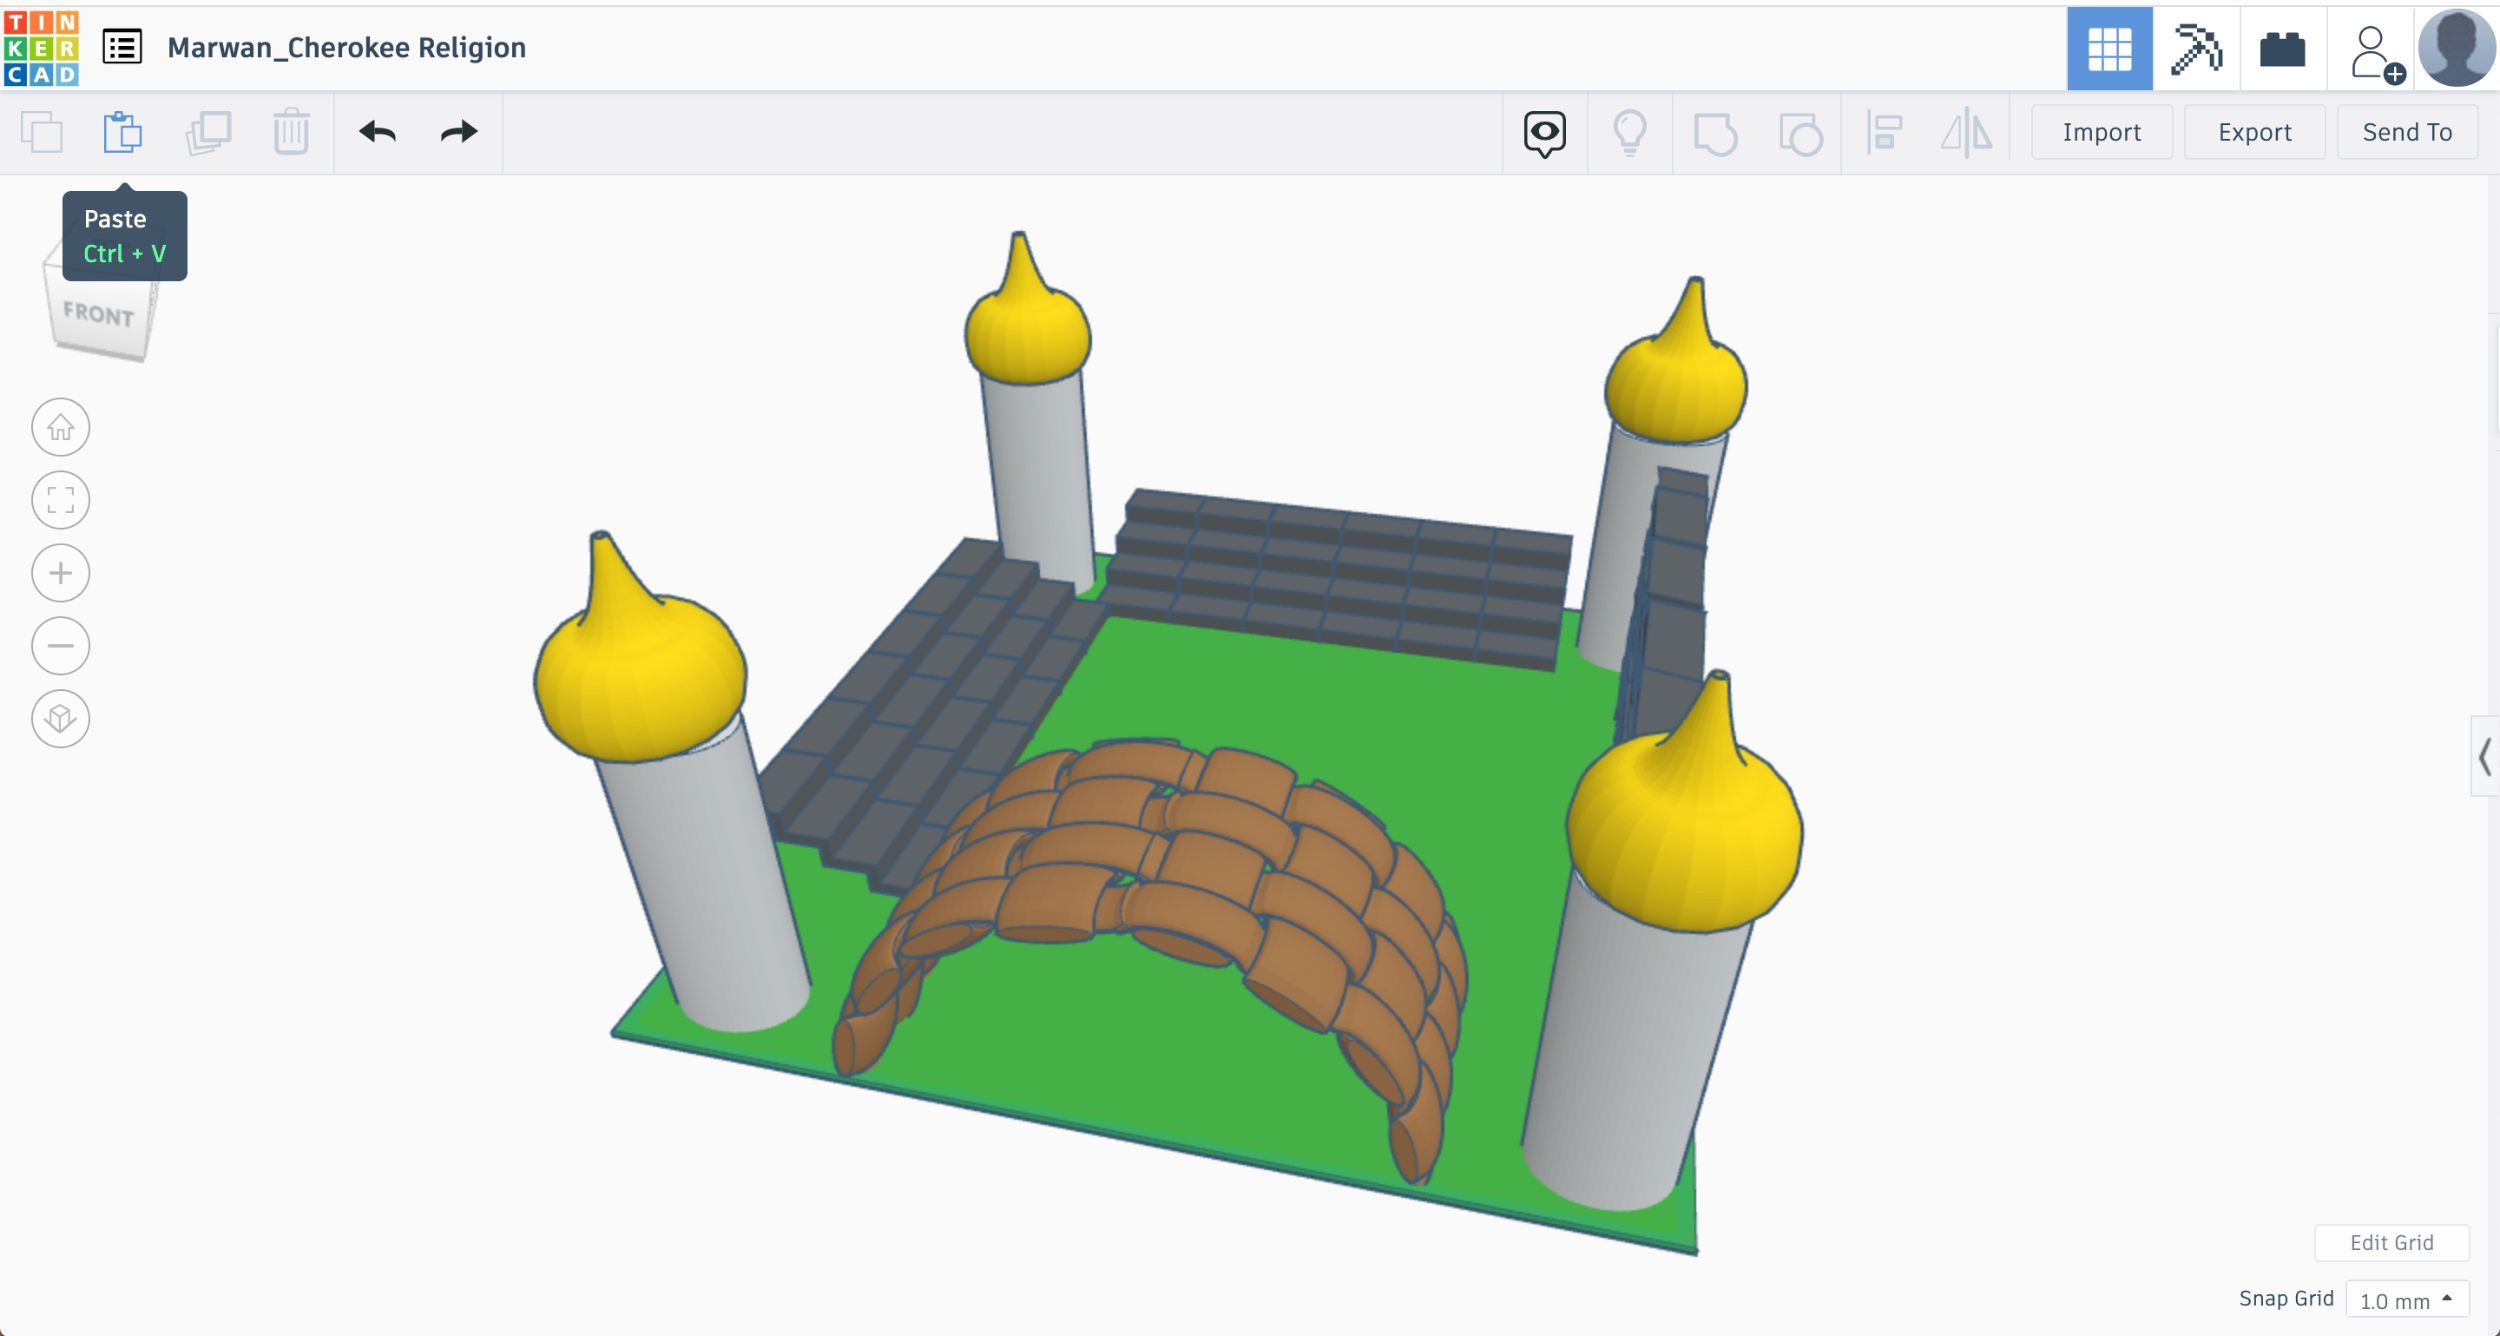Expand the collapsed shapes side panel
The width and height of the screenshot is (2500, 1336).
point(2483,756)
